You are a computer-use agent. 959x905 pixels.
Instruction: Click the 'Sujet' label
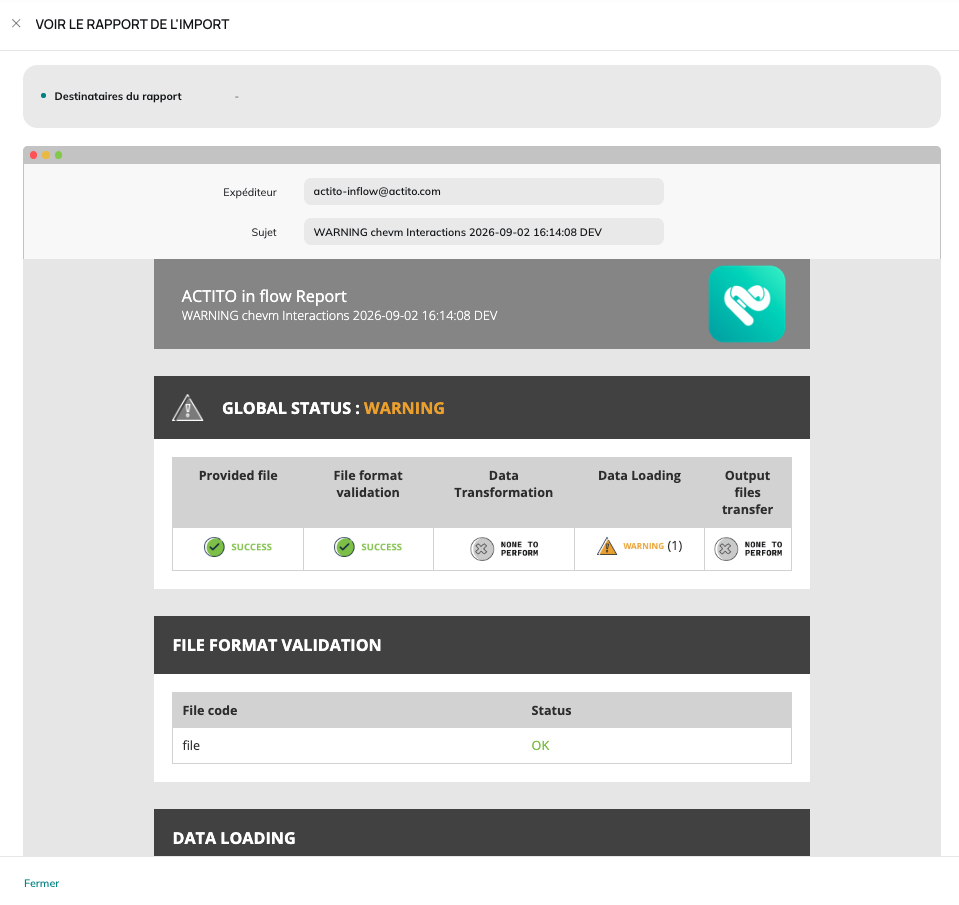[264, 232]
